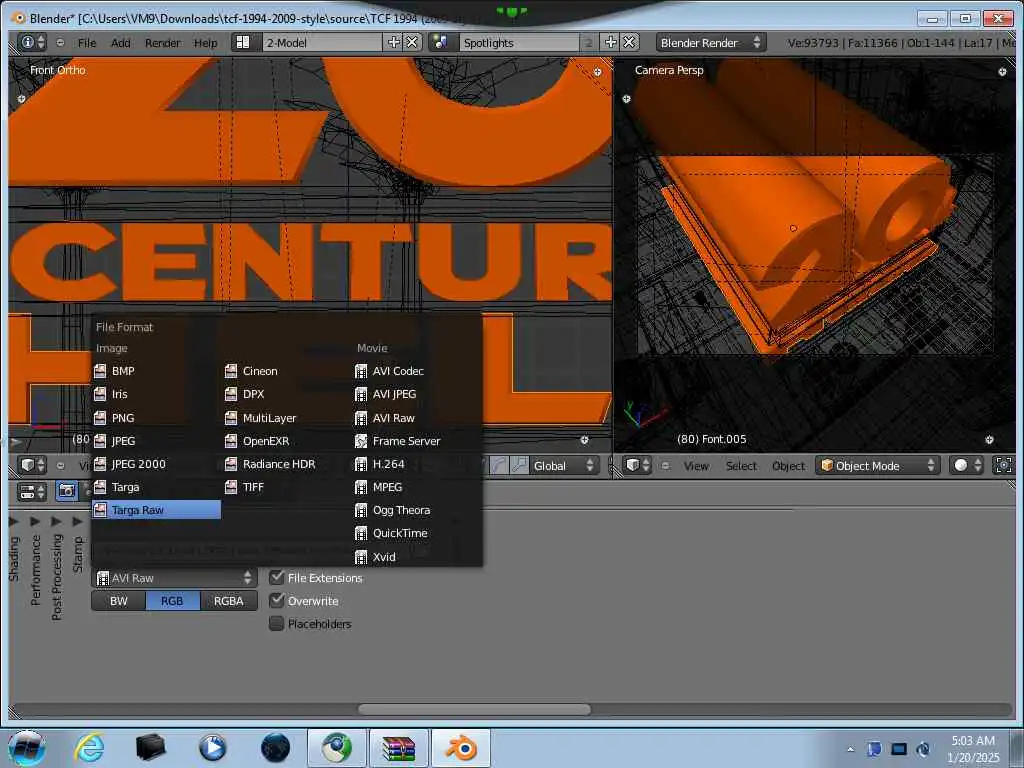This screenshot has width=1024, height=768.
Task: Open WinRAR from the taskbar
Action: point(398,748)
